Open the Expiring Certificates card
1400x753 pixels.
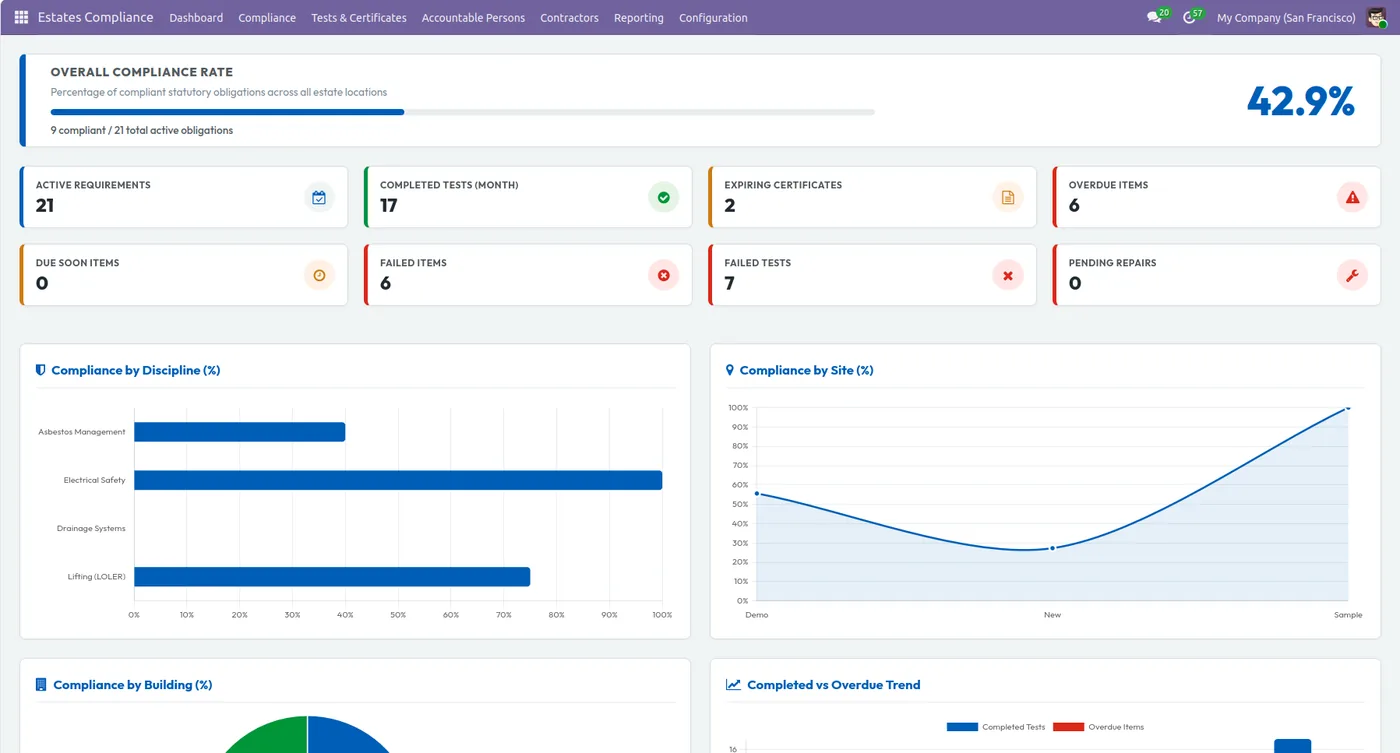(872, 197)
